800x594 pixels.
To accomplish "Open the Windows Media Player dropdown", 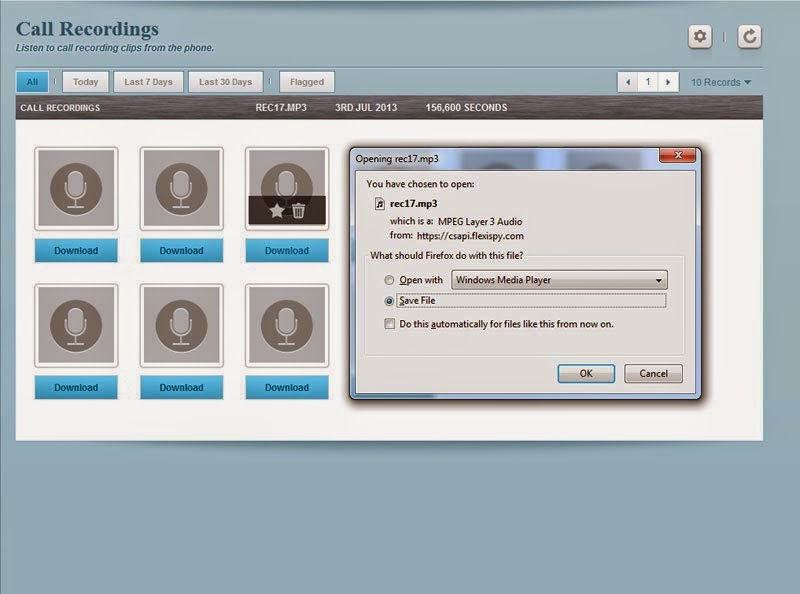I will [x=559, y=280].
